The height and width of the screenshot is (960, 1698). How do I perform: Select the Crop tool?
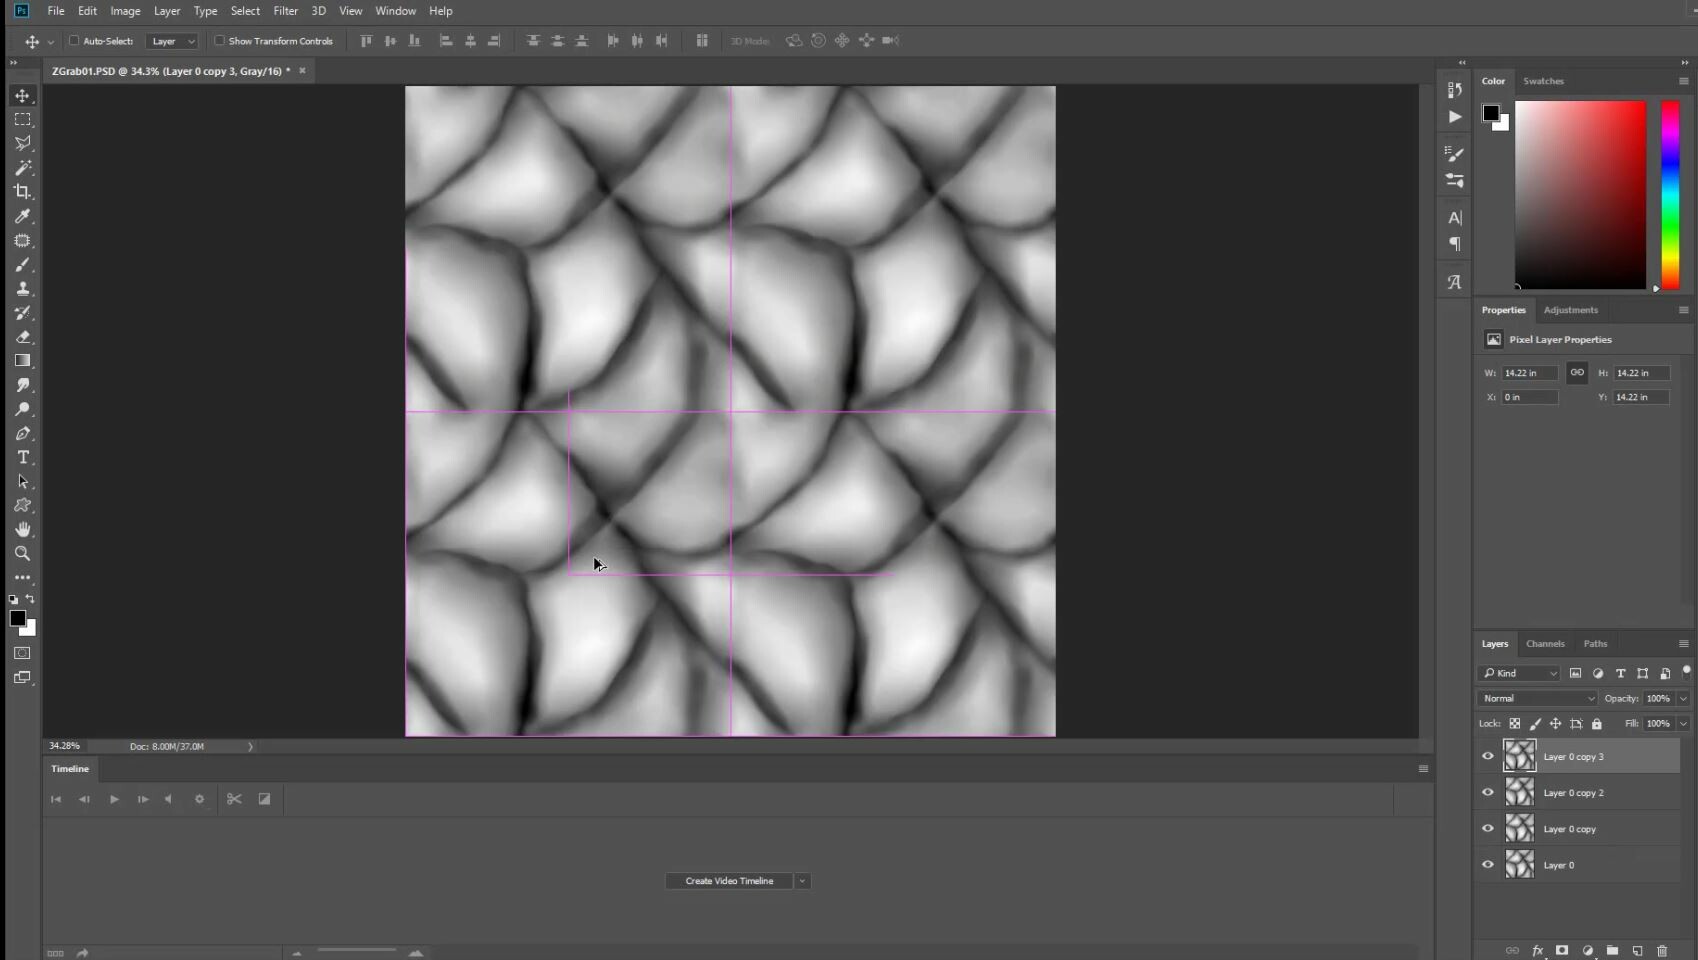[x=22, y=192]
